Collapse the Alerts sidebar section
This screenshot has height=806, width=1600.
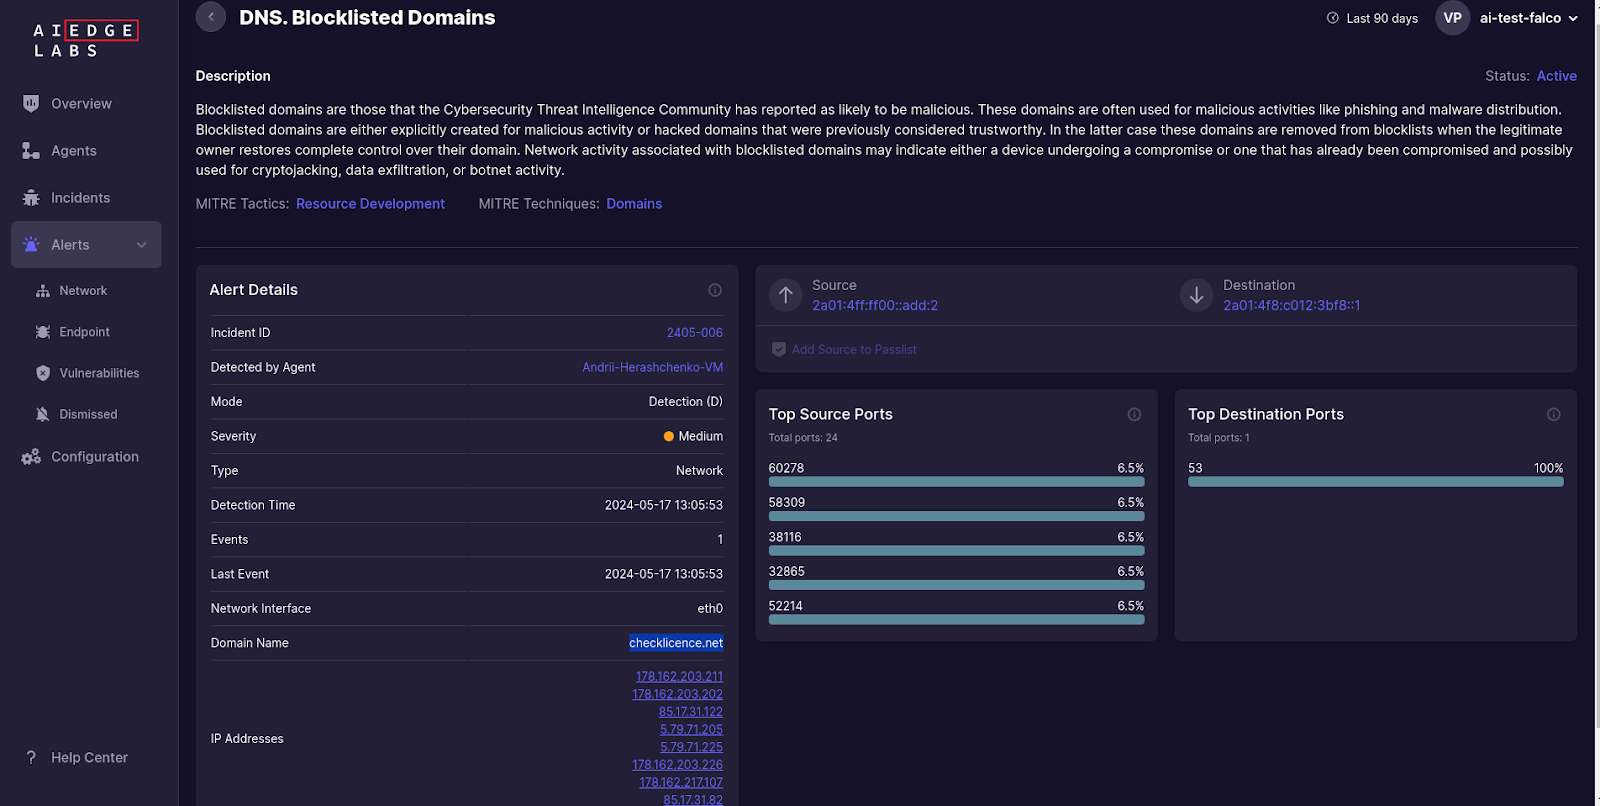pyautogui.click(x=141, y=245)
